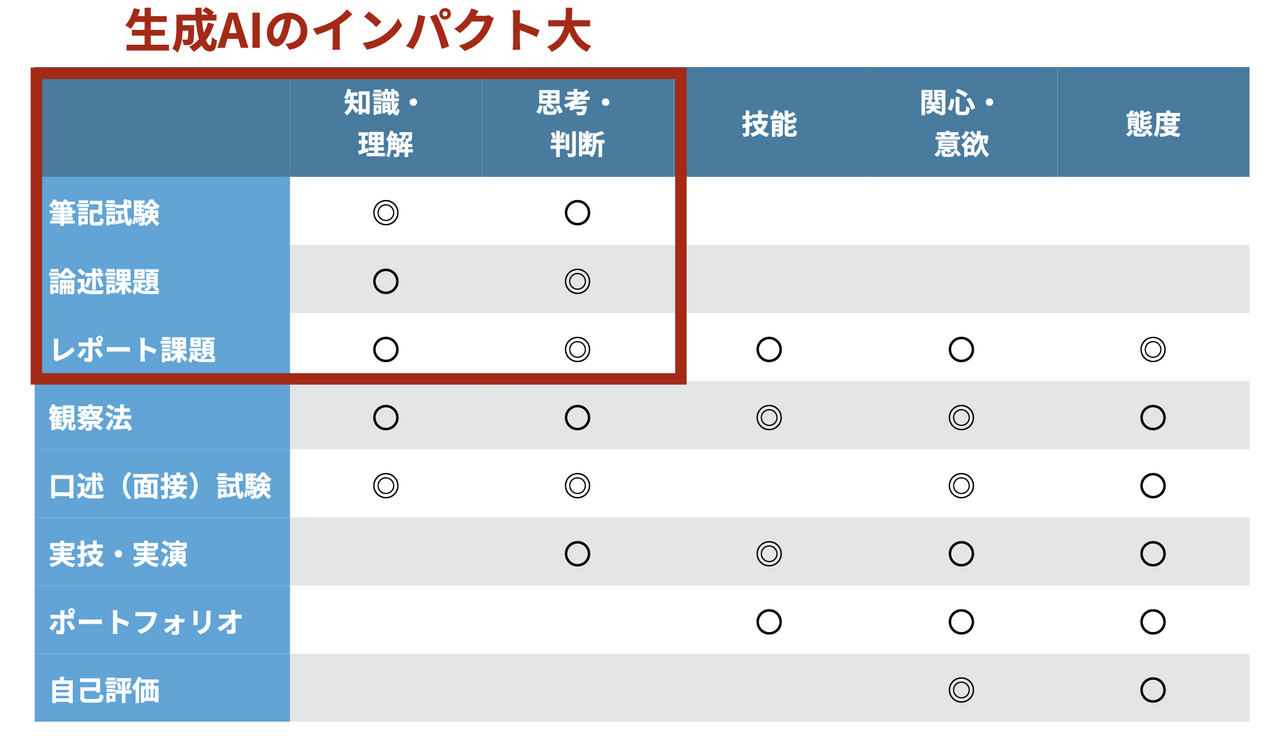Viewport: 1280px width, 736px height.
Task: Click the ポートフォリオ row label
Action: point(146,622)
